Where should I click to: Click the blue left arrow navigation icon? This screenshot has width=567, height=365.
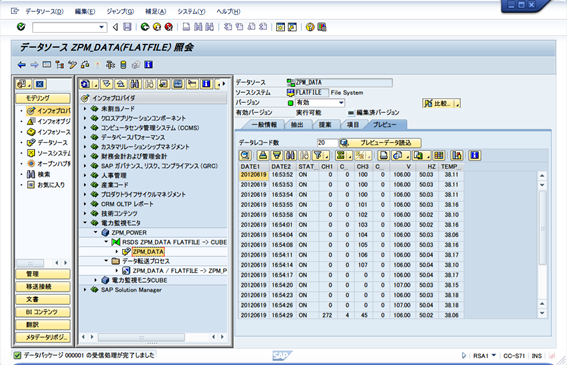click(22, 65)
